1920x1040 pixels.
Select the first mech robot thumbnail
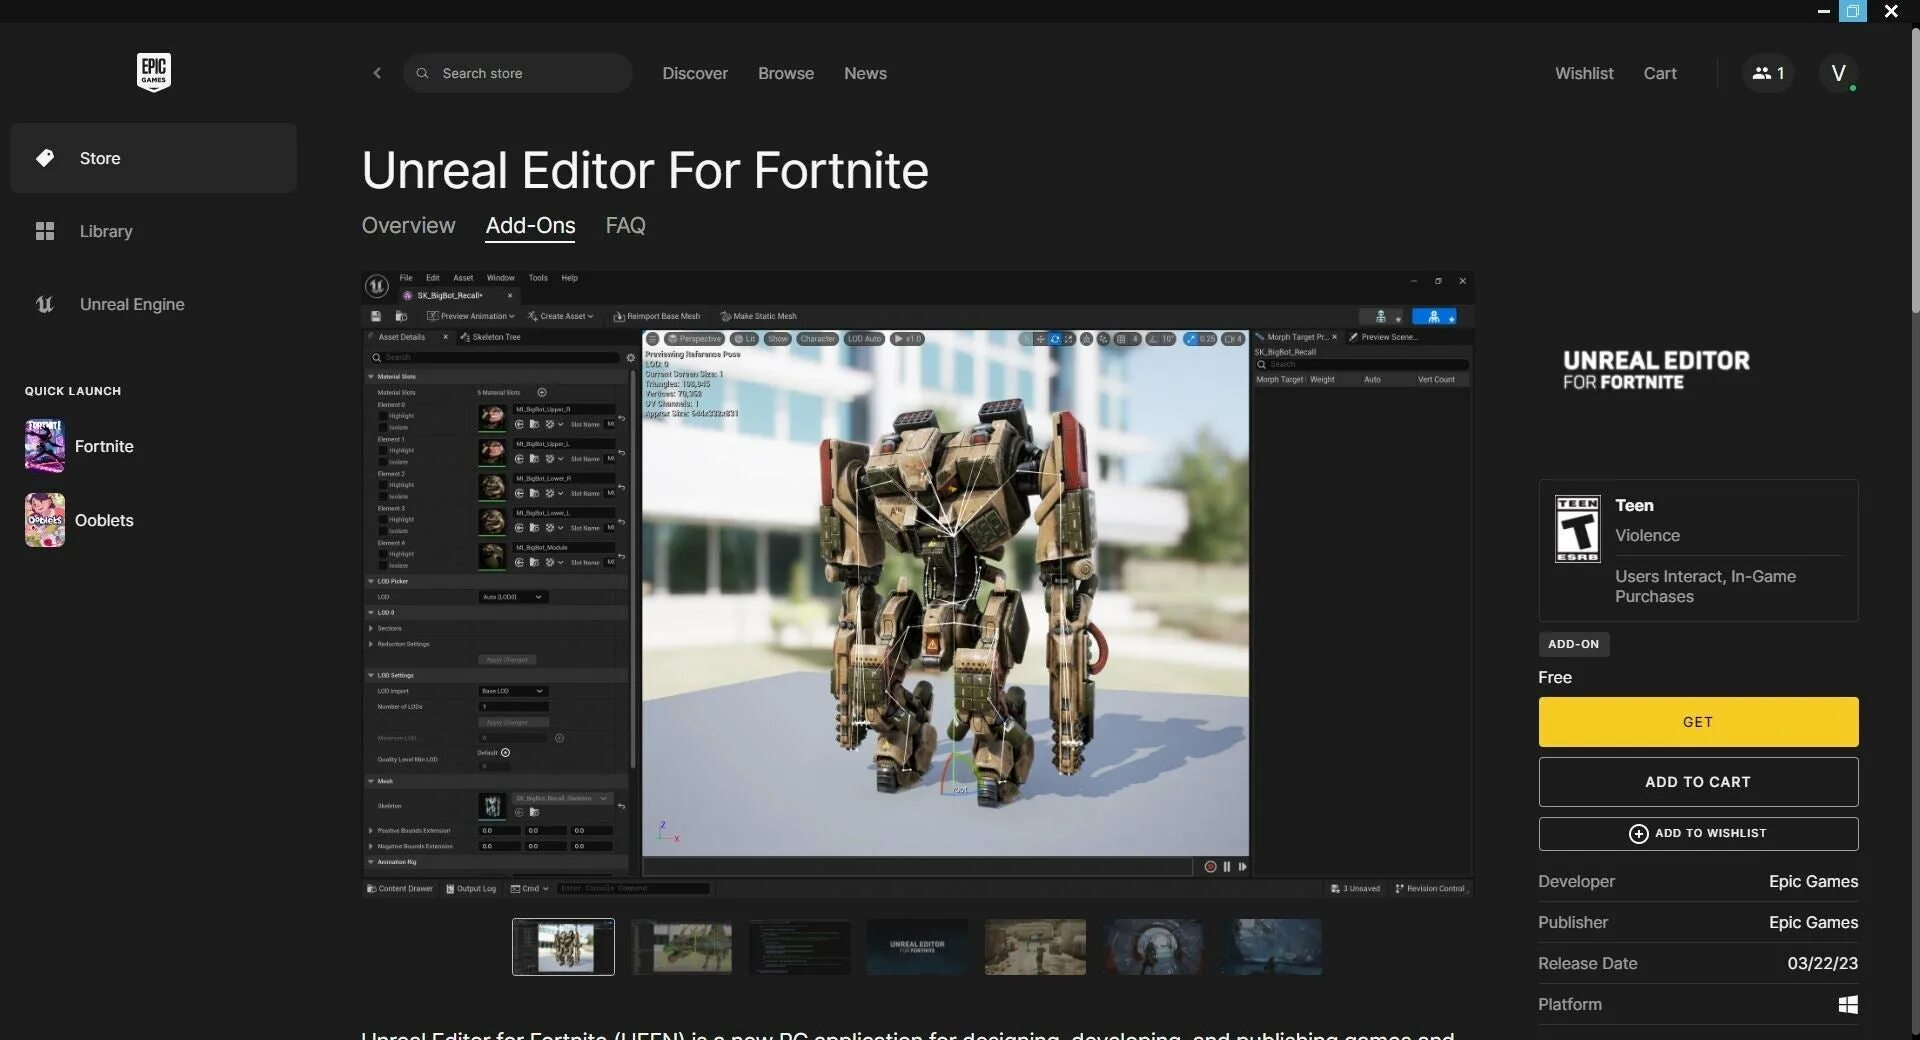point(563,947)
